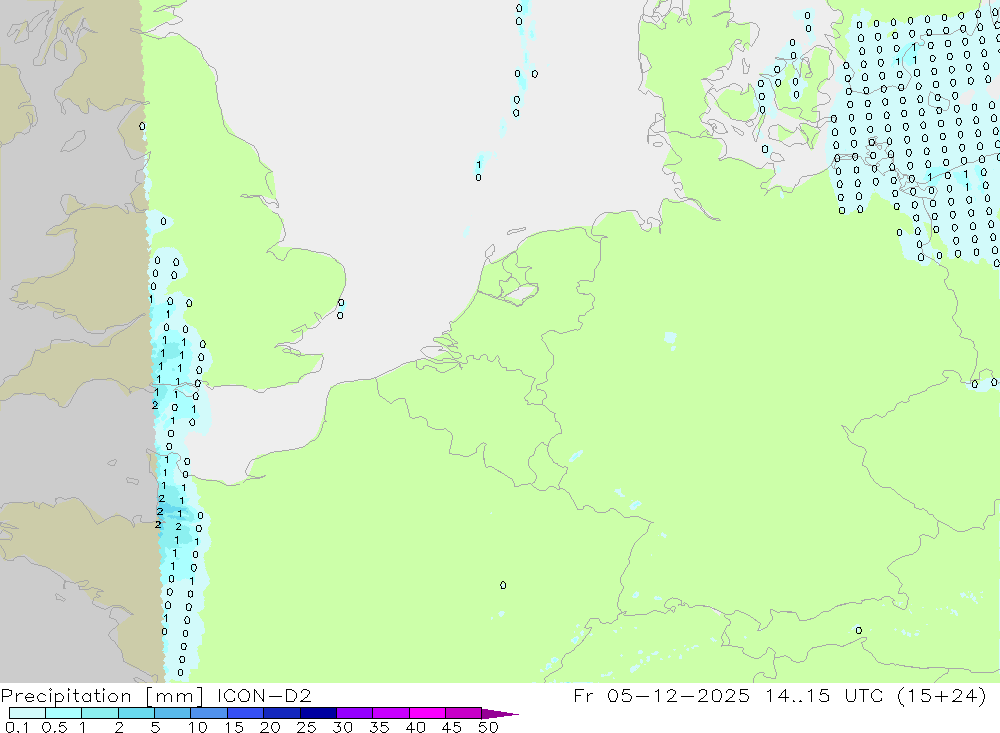This screenshot has width=1000, height=733.
Task: Click the '50' legend scale label
Action: click(488, 727)
